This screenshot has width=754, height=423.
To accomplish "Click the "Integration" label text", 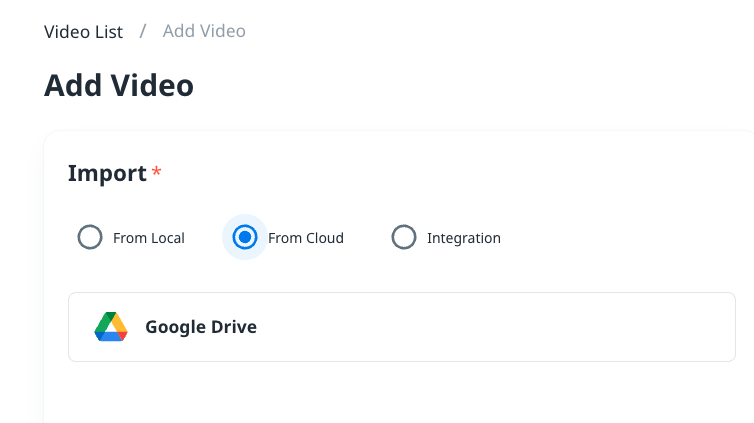I will pos(464,238).
